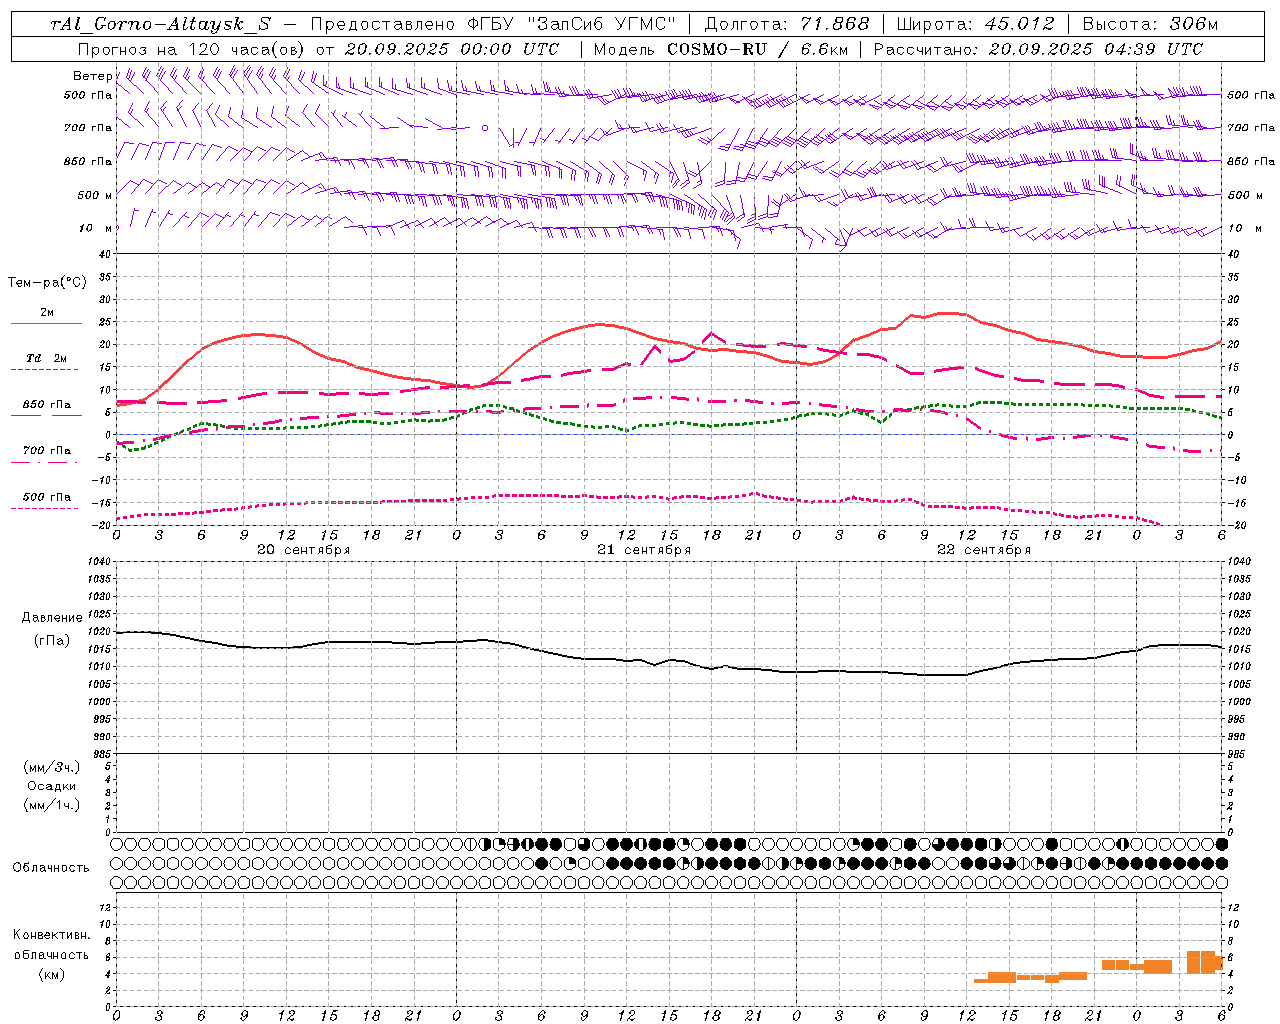Click the 21 сентября date label
Viewport: 1280px width, 1024px height.
point(644,550)
